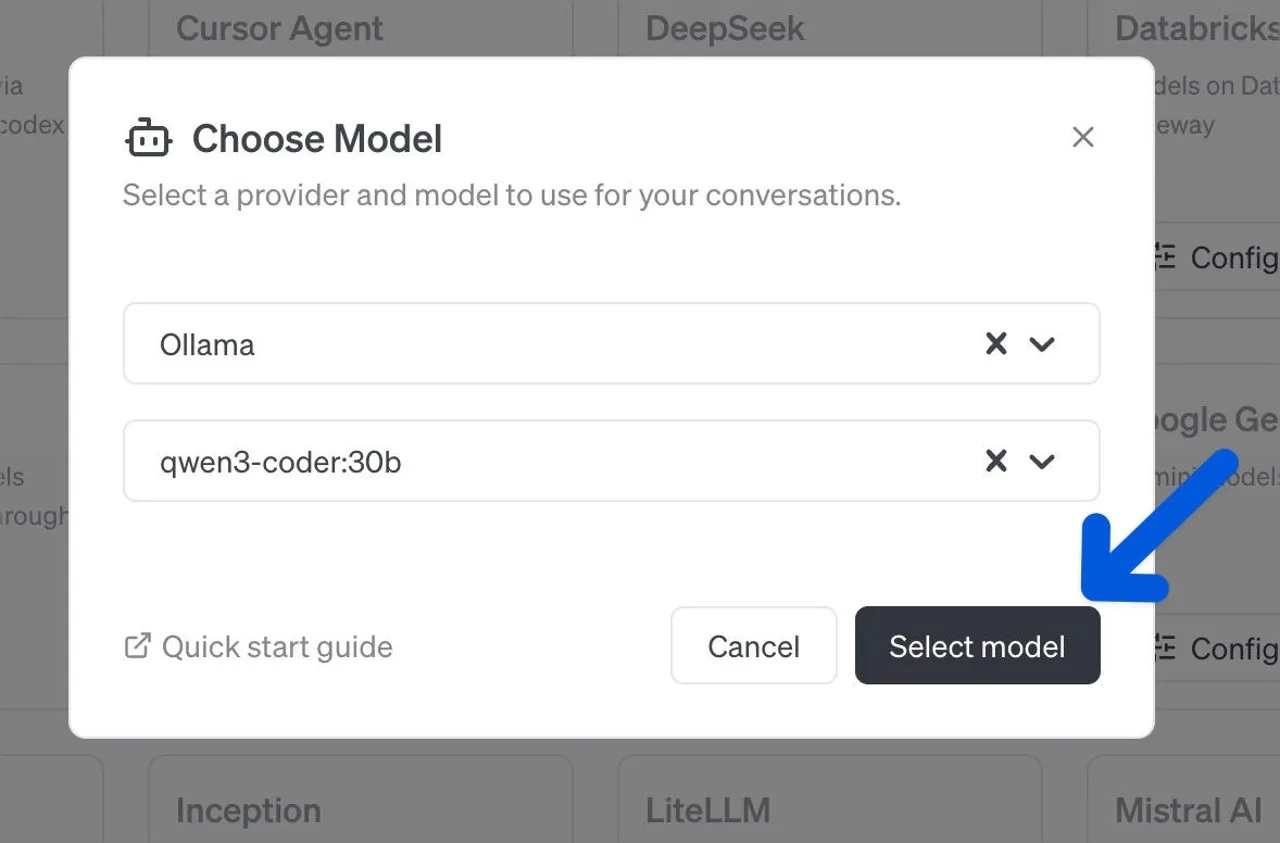
Task: Close the Choose Model dialog
Action: pyautogui.click(x=1083, y=138)
